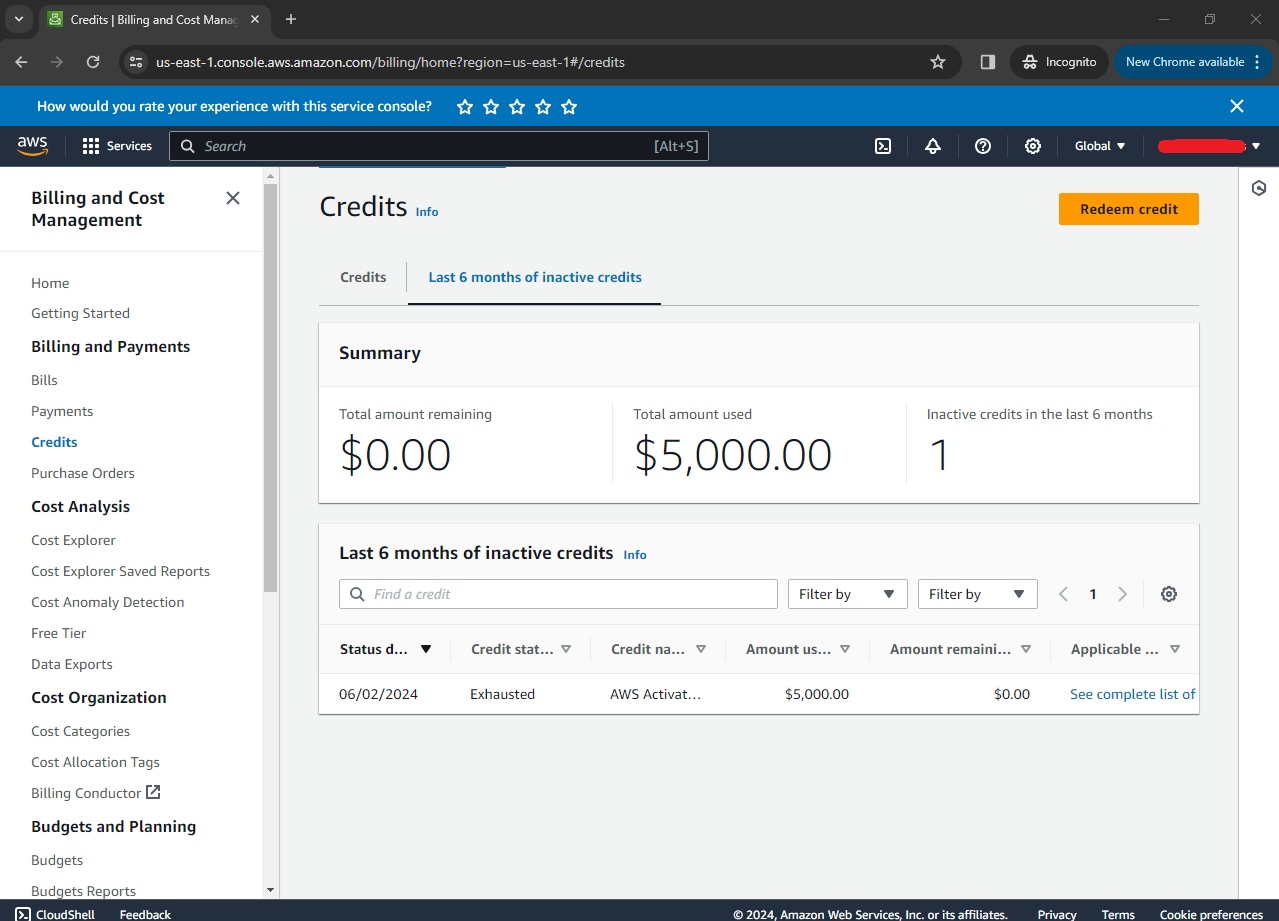Open Data Exports in the sidebar
The height and width of the screenshot is (921, 1279).
coord(71,664)
